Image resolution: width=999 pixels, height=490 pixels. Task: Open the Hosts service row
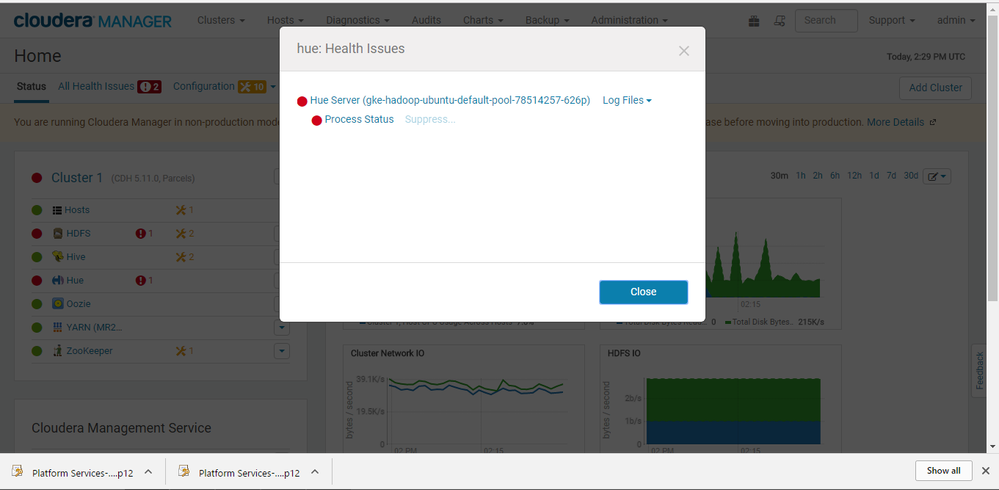click(77, 210)
